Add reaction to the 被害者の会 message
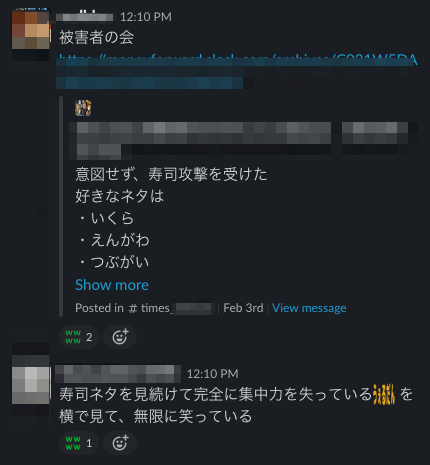The image size is (430, 465). tap(120, 337)
